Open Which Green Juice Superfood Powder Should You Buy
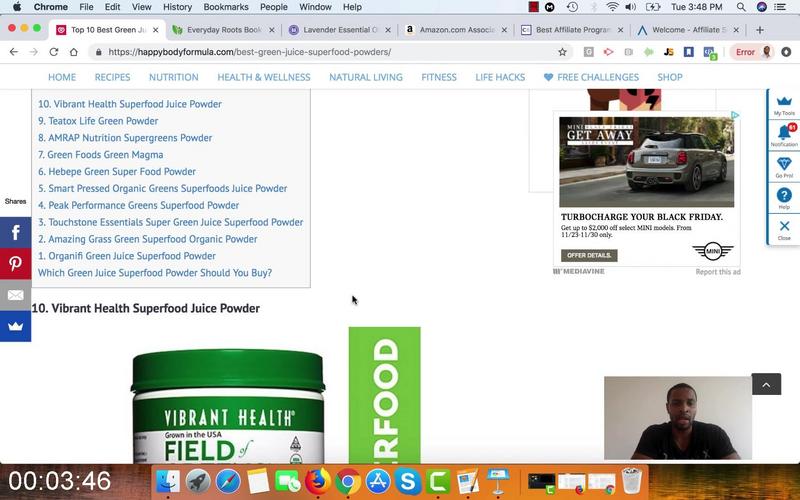This screenshot has height=500, width=800. coord(155,273)
